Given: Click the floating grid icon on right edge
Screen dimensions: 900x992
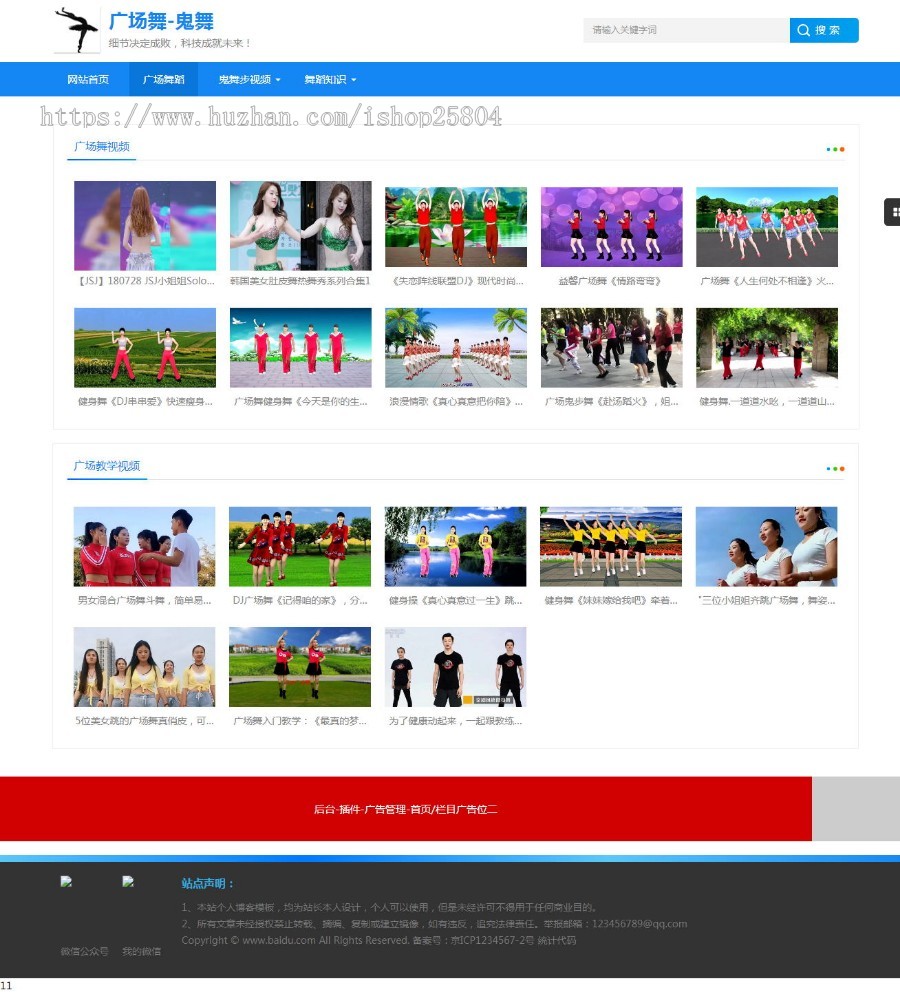Looking at the screenshot, I should pos(891,212).
